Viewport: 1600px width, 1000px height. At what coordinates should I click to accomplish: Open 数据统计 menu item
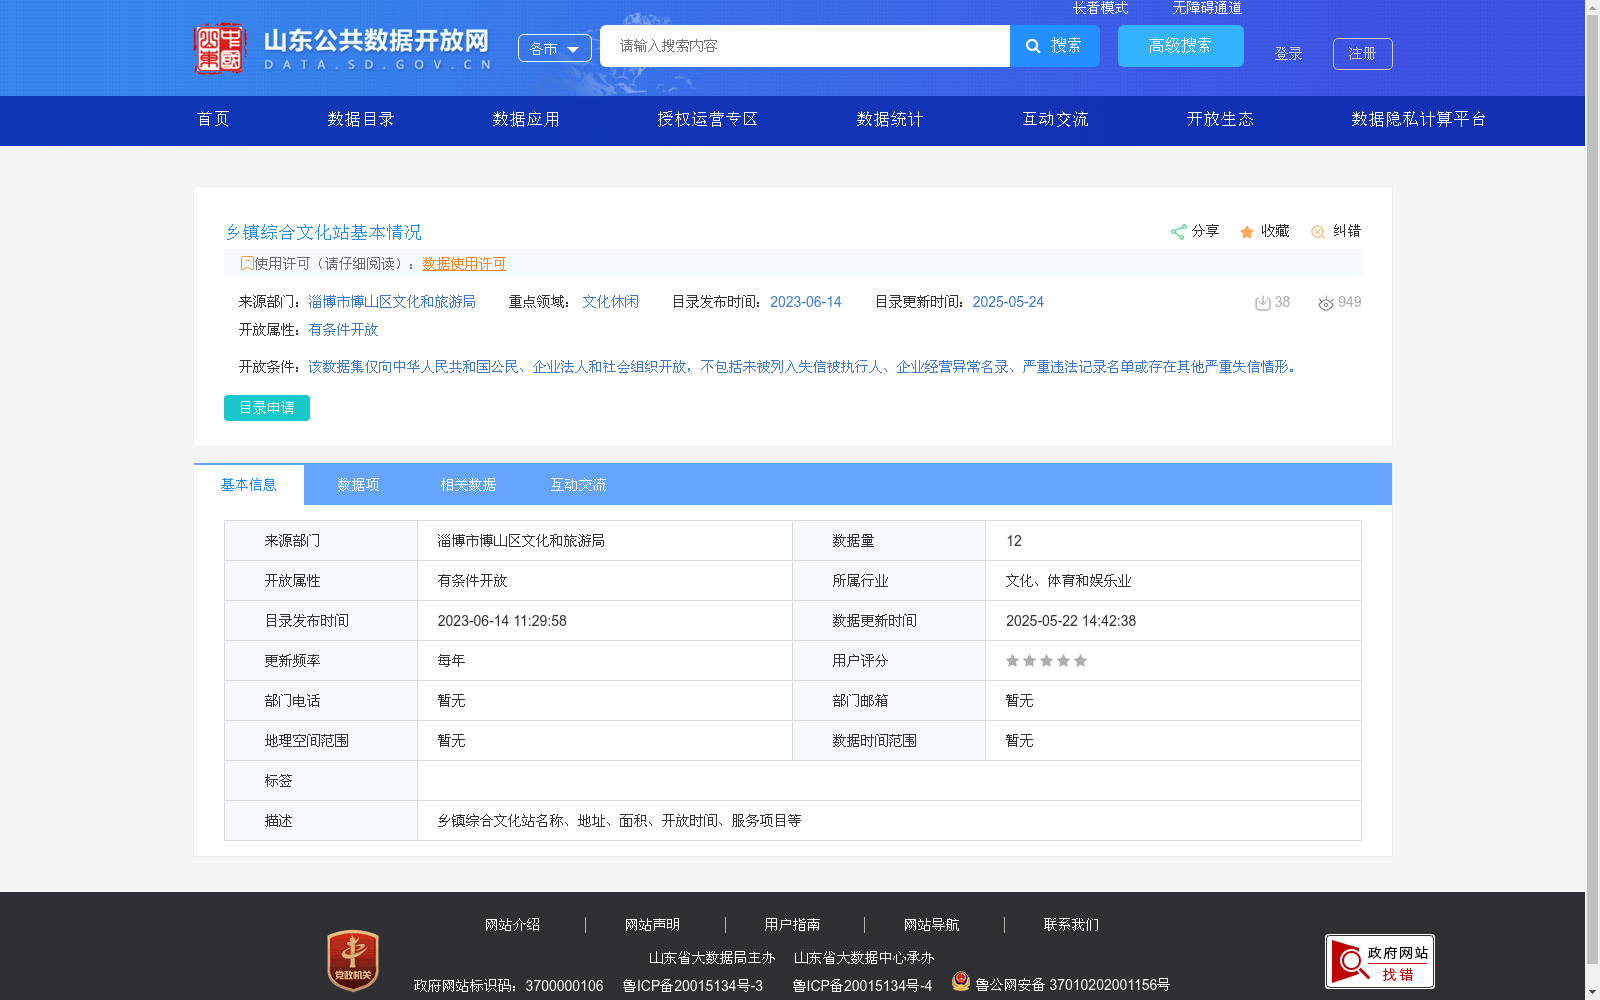coord(890,119)
